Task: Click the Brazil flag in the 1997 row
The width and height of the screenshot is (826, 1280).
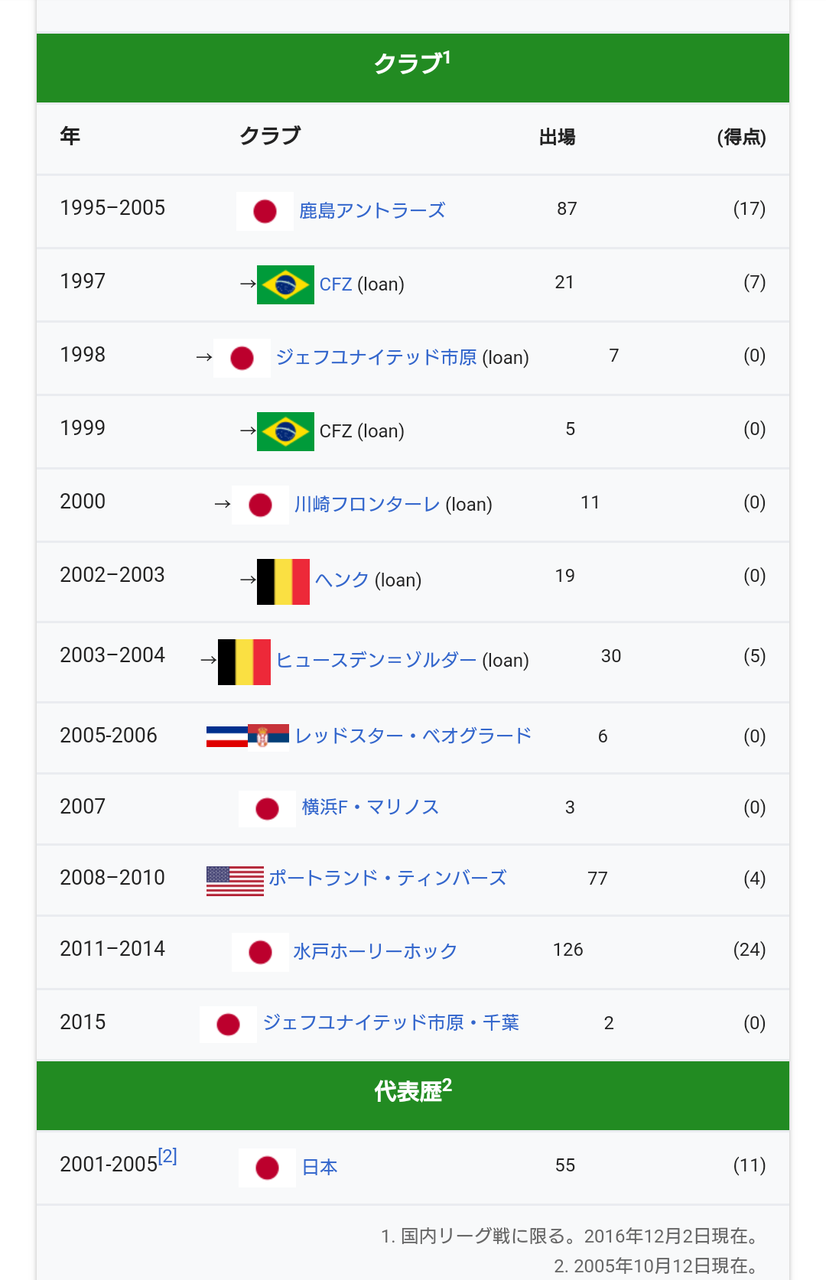Action: coord(286,285)
